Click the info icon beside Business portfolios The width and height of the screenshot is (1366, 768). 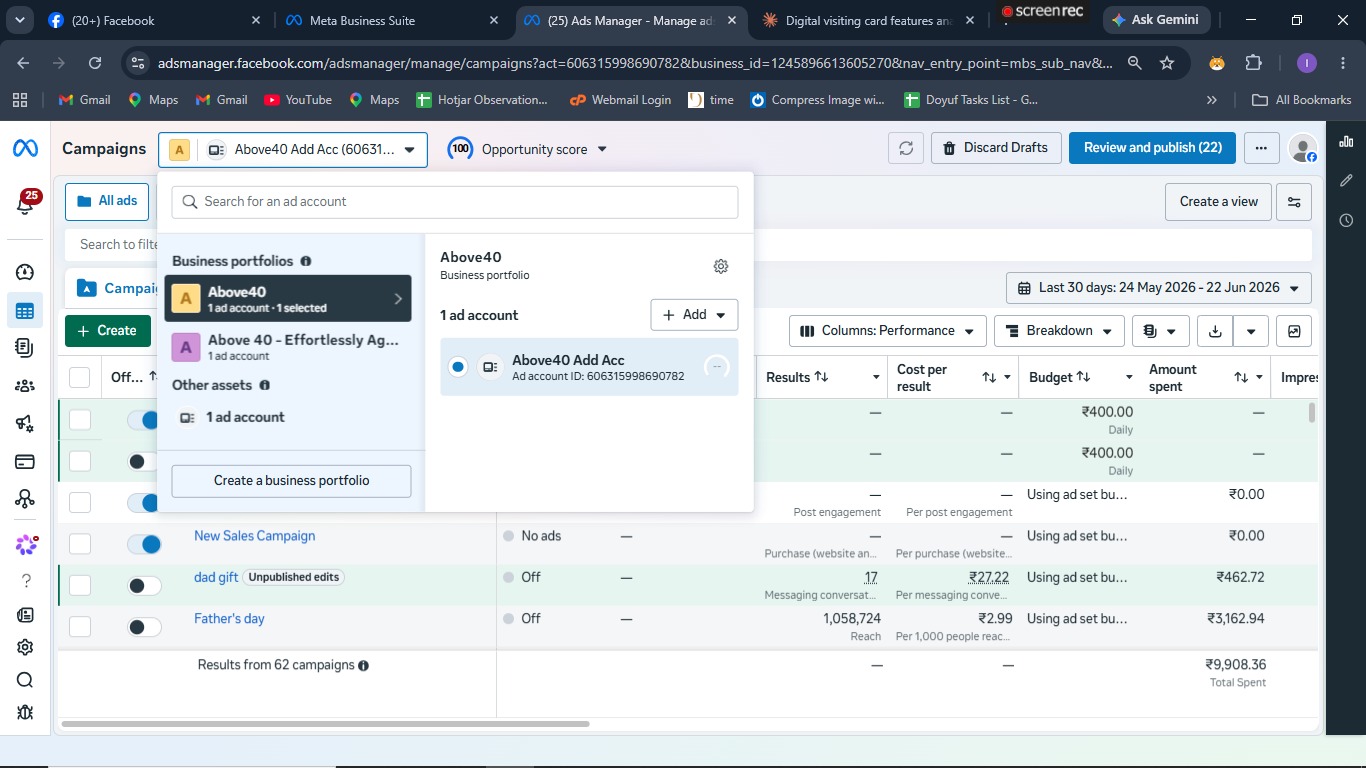[x=306, y=261]
